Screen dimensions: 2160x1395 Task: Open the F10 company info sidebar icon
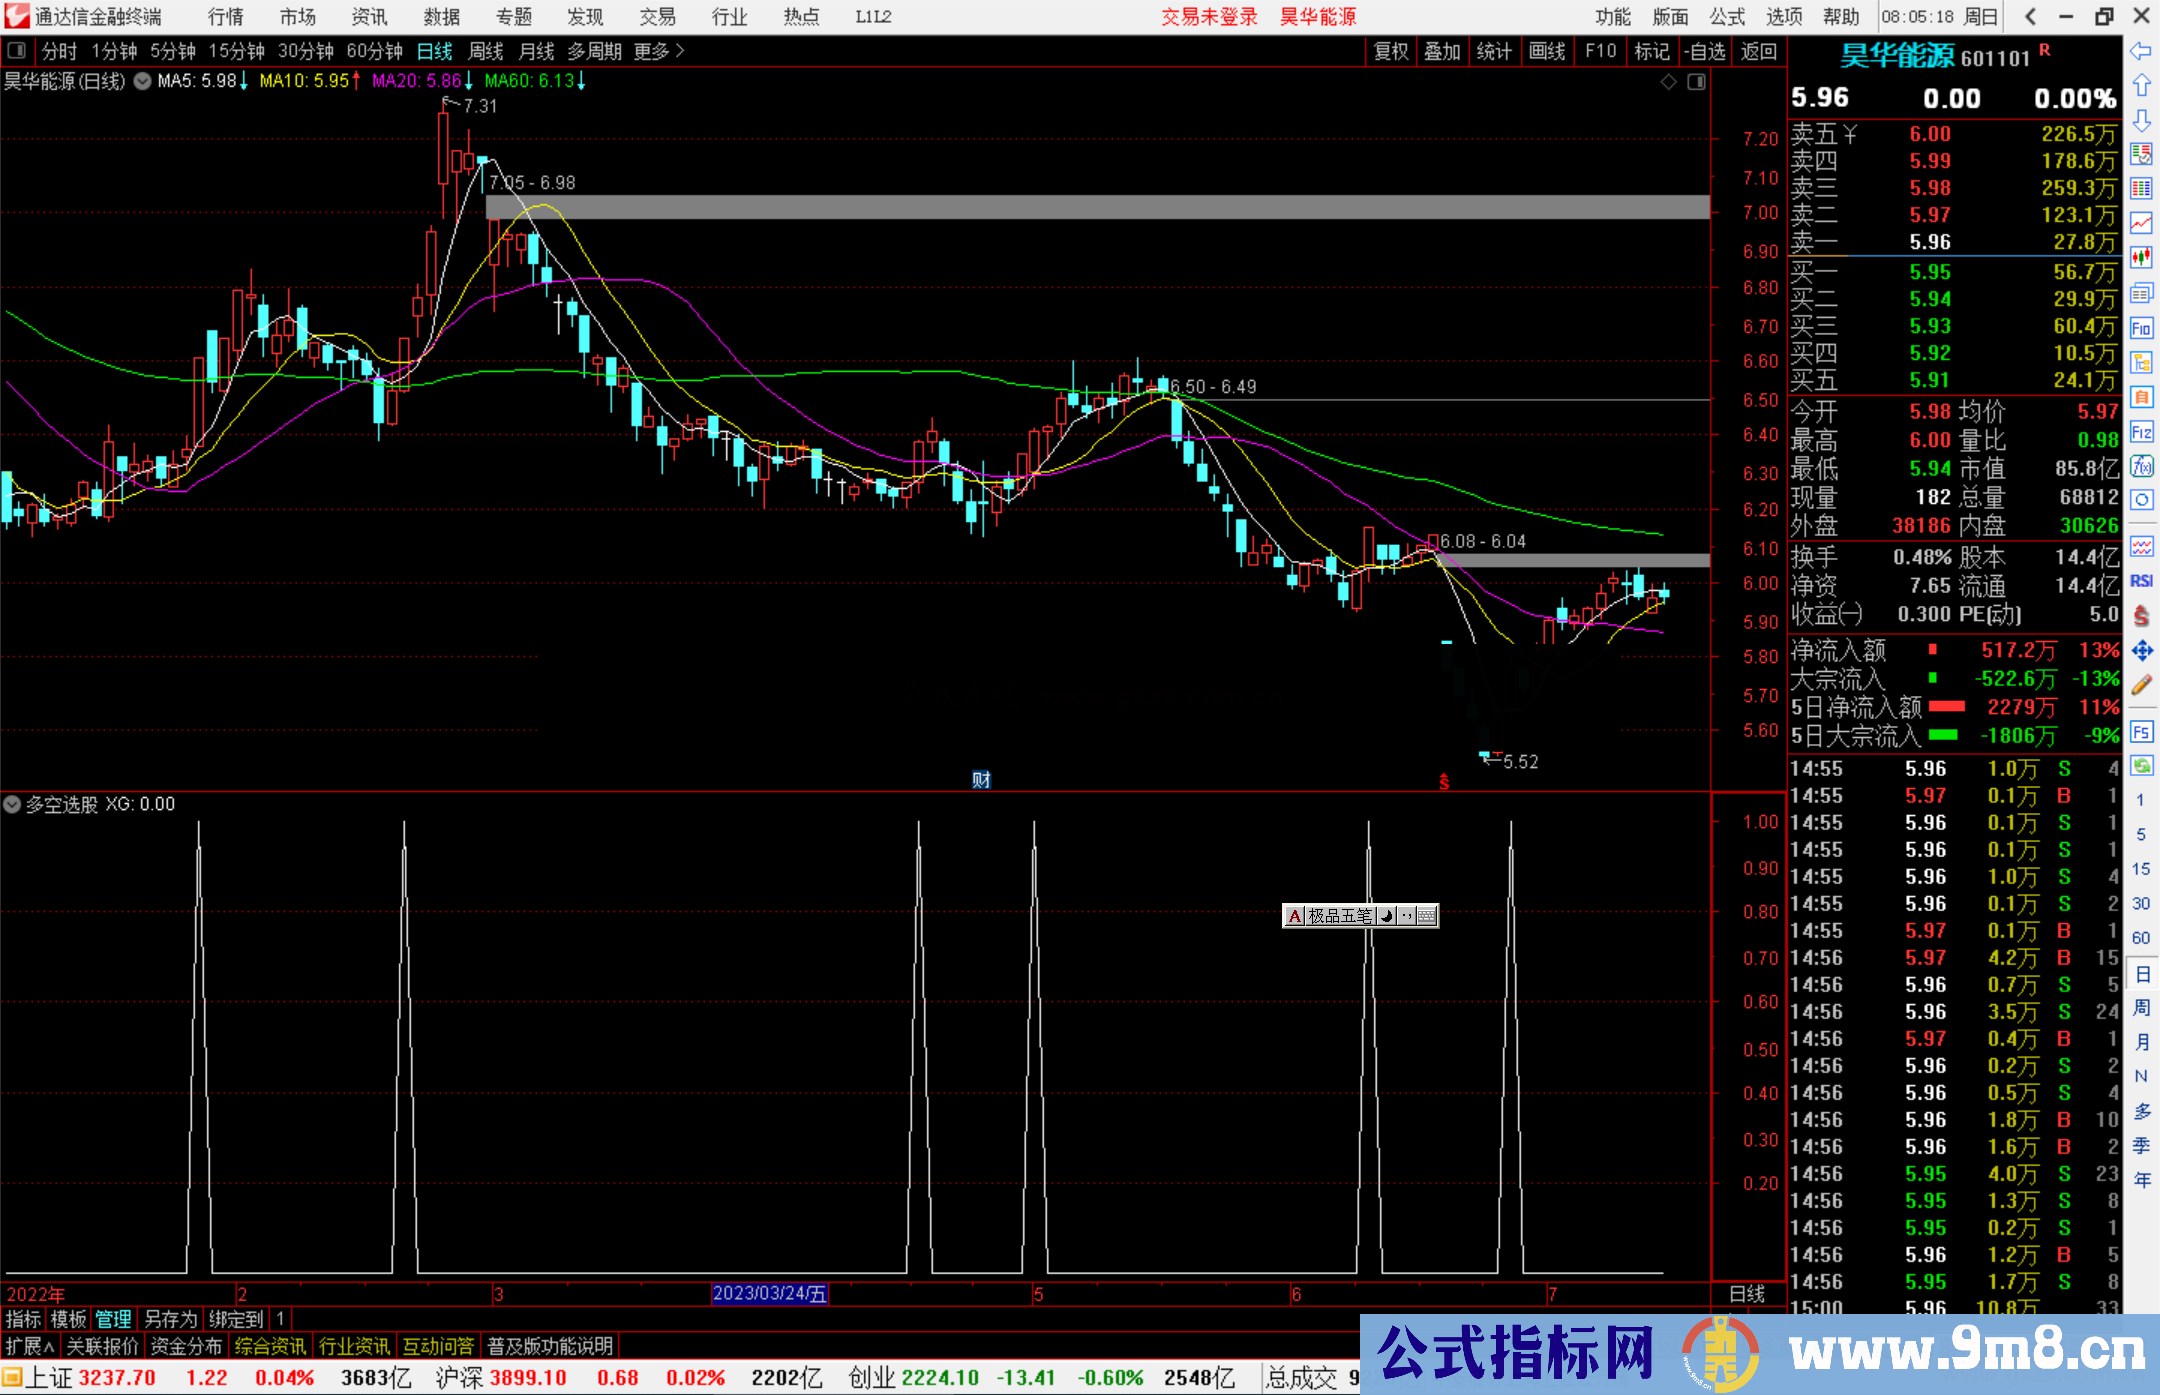[x=2141, y=328]
